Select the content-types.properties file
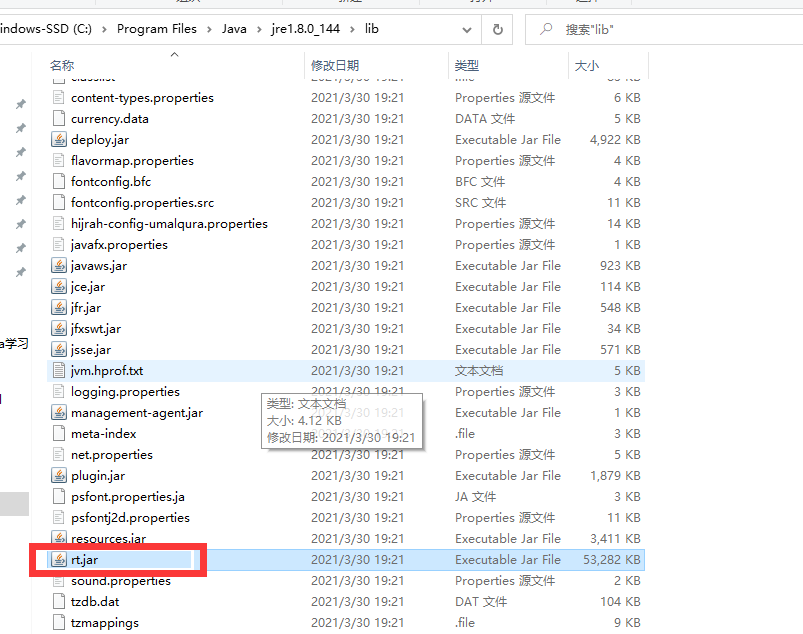 point(142,98)
